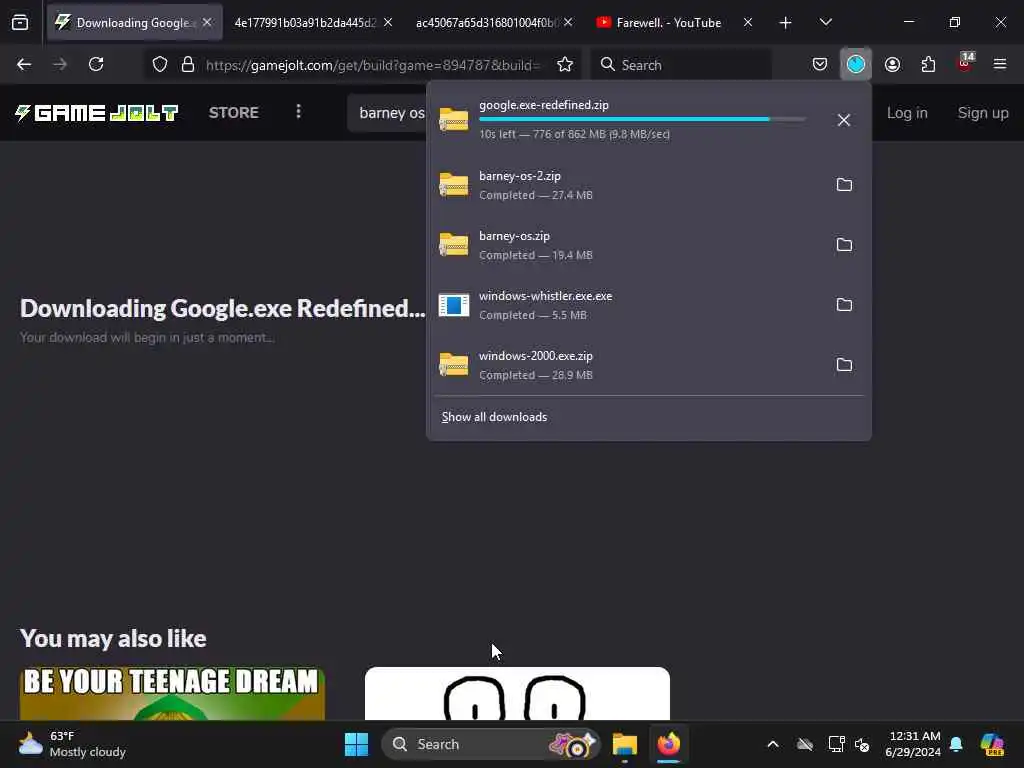The image size is (1024, 768).
Task: Save page to Pocket
Action: pos(820,65)
